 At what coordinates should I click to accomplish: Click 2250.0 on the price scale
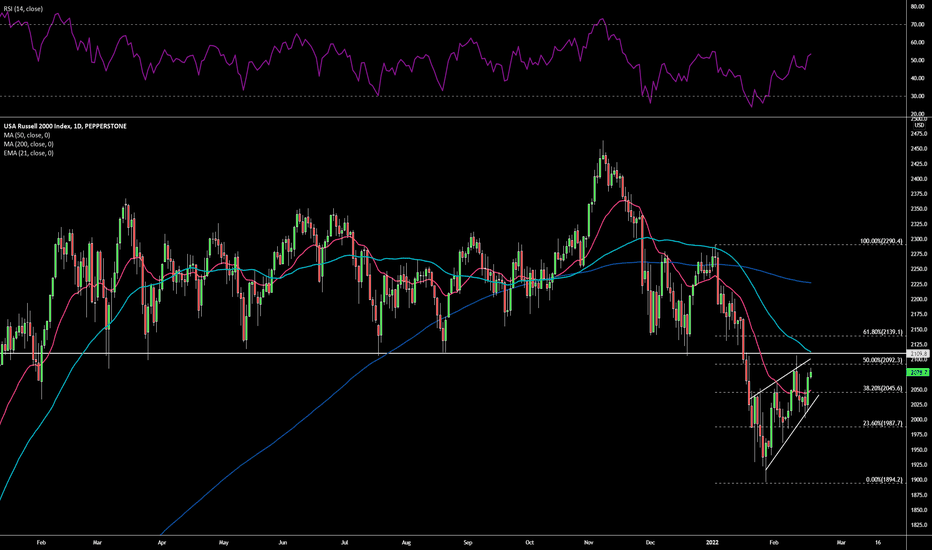(919, 269)
